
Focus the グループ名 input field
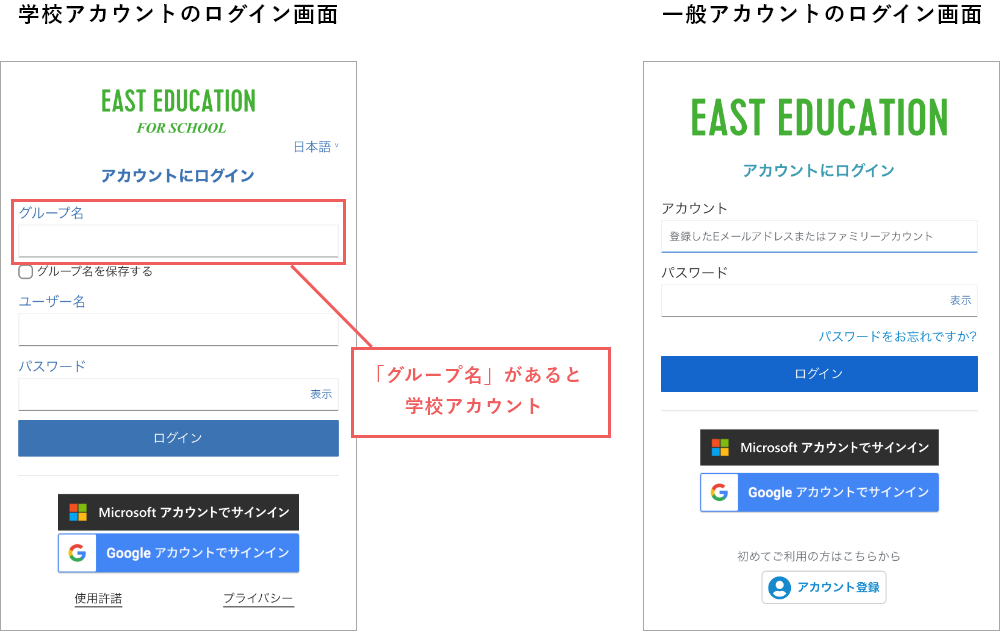coord(179,241)
